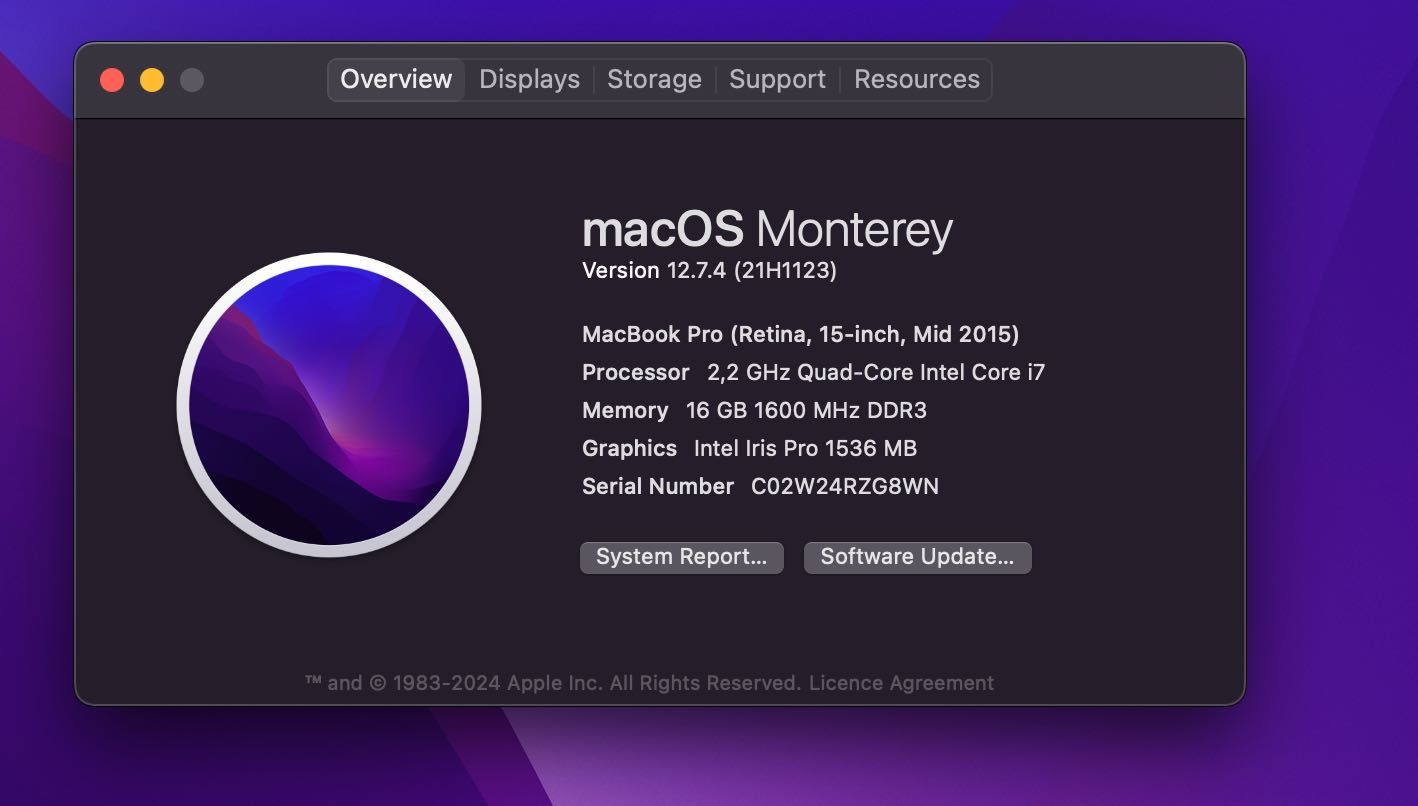The image size is (1418, 806).
Task: Click the 16 GB 1600 MHz DDR3 value
Action: pyautogui.click(x=806, y=410)
